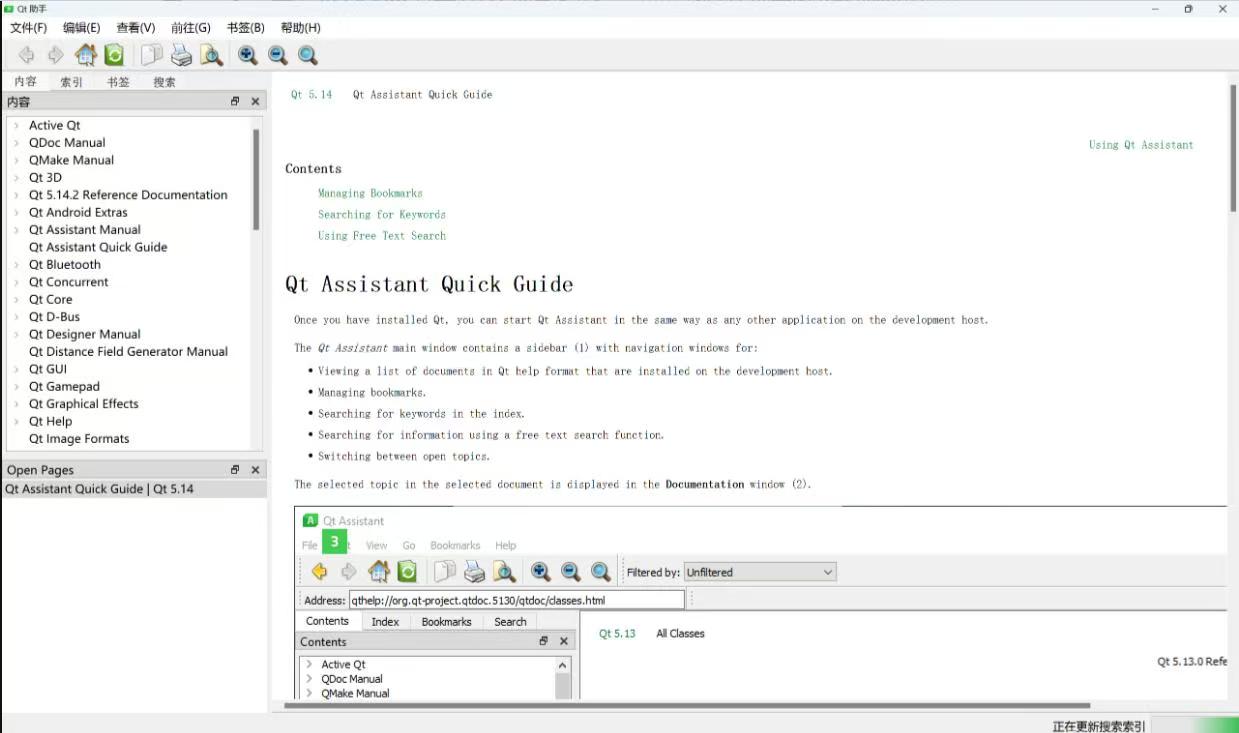
Task: Expand the Qt Bluetooth node
Action: [x=17, y=264]
